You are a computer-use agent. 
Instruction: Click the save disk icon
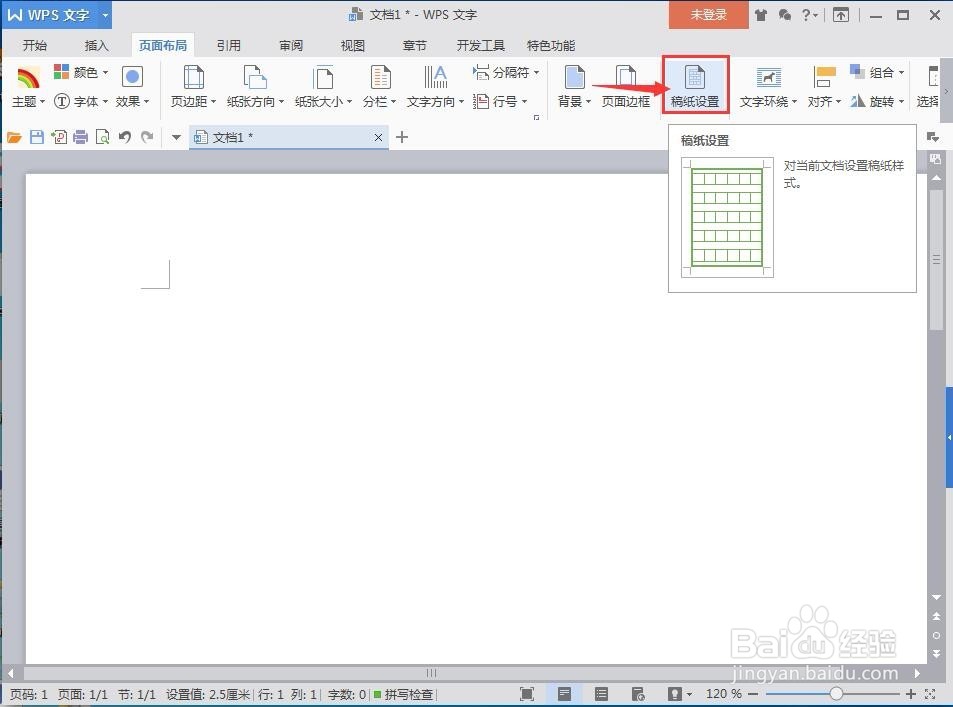click(36, 137)
